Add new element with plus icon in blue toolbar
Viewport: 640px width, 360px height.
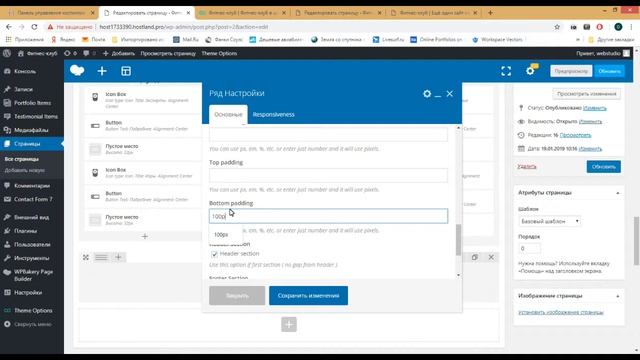click(x=102, y=71)
